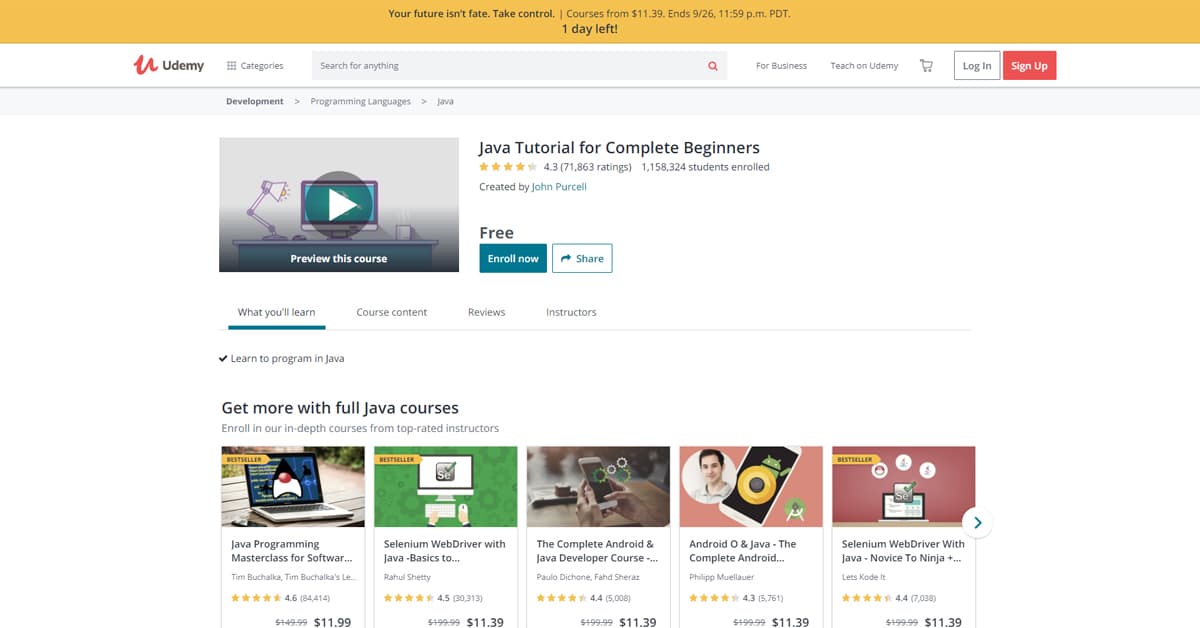1200x628 pixels.
Task: Click the checkmark beside Learn to program in Java
Action: [223, 357]
